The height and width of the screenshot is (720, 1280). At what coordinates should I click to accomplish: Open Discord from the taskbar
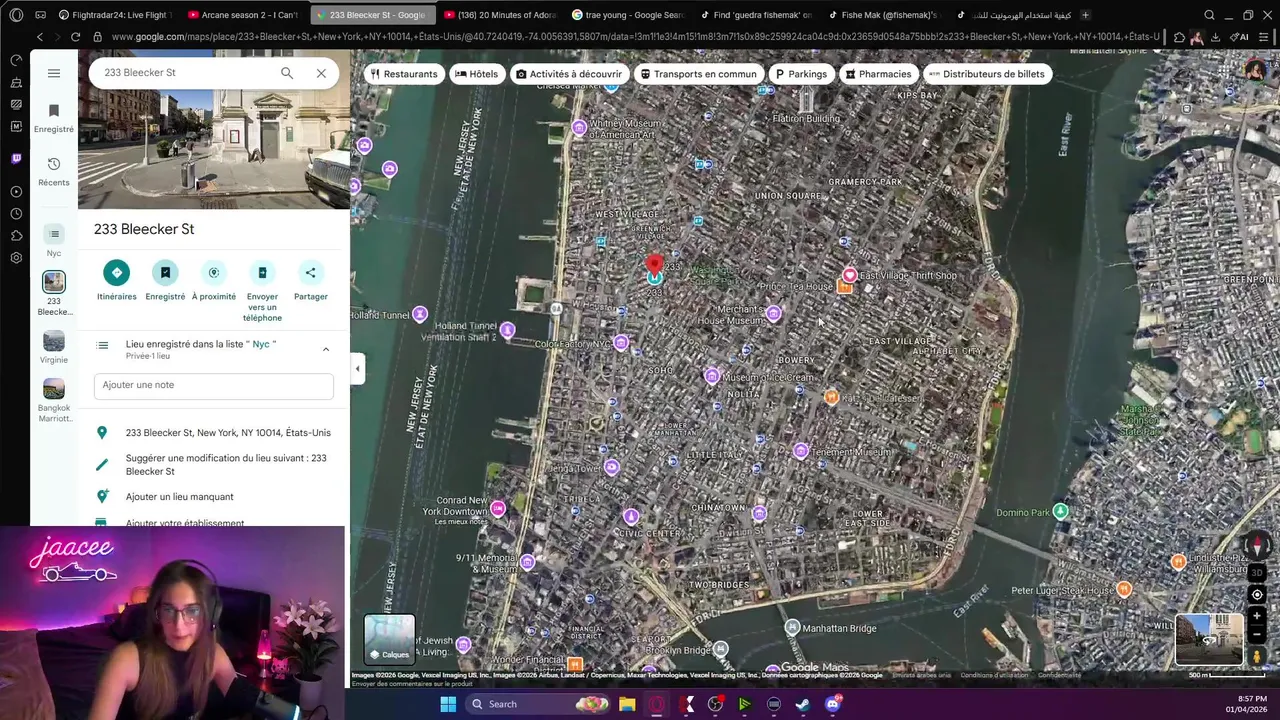[833, 704]
